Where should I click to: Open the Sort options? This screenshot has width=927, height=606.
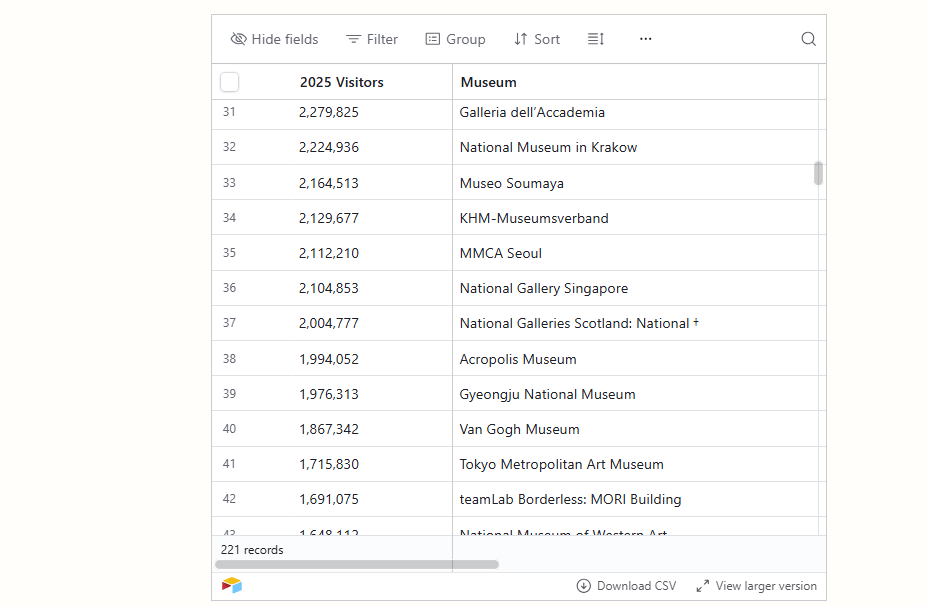coord(537,39)
